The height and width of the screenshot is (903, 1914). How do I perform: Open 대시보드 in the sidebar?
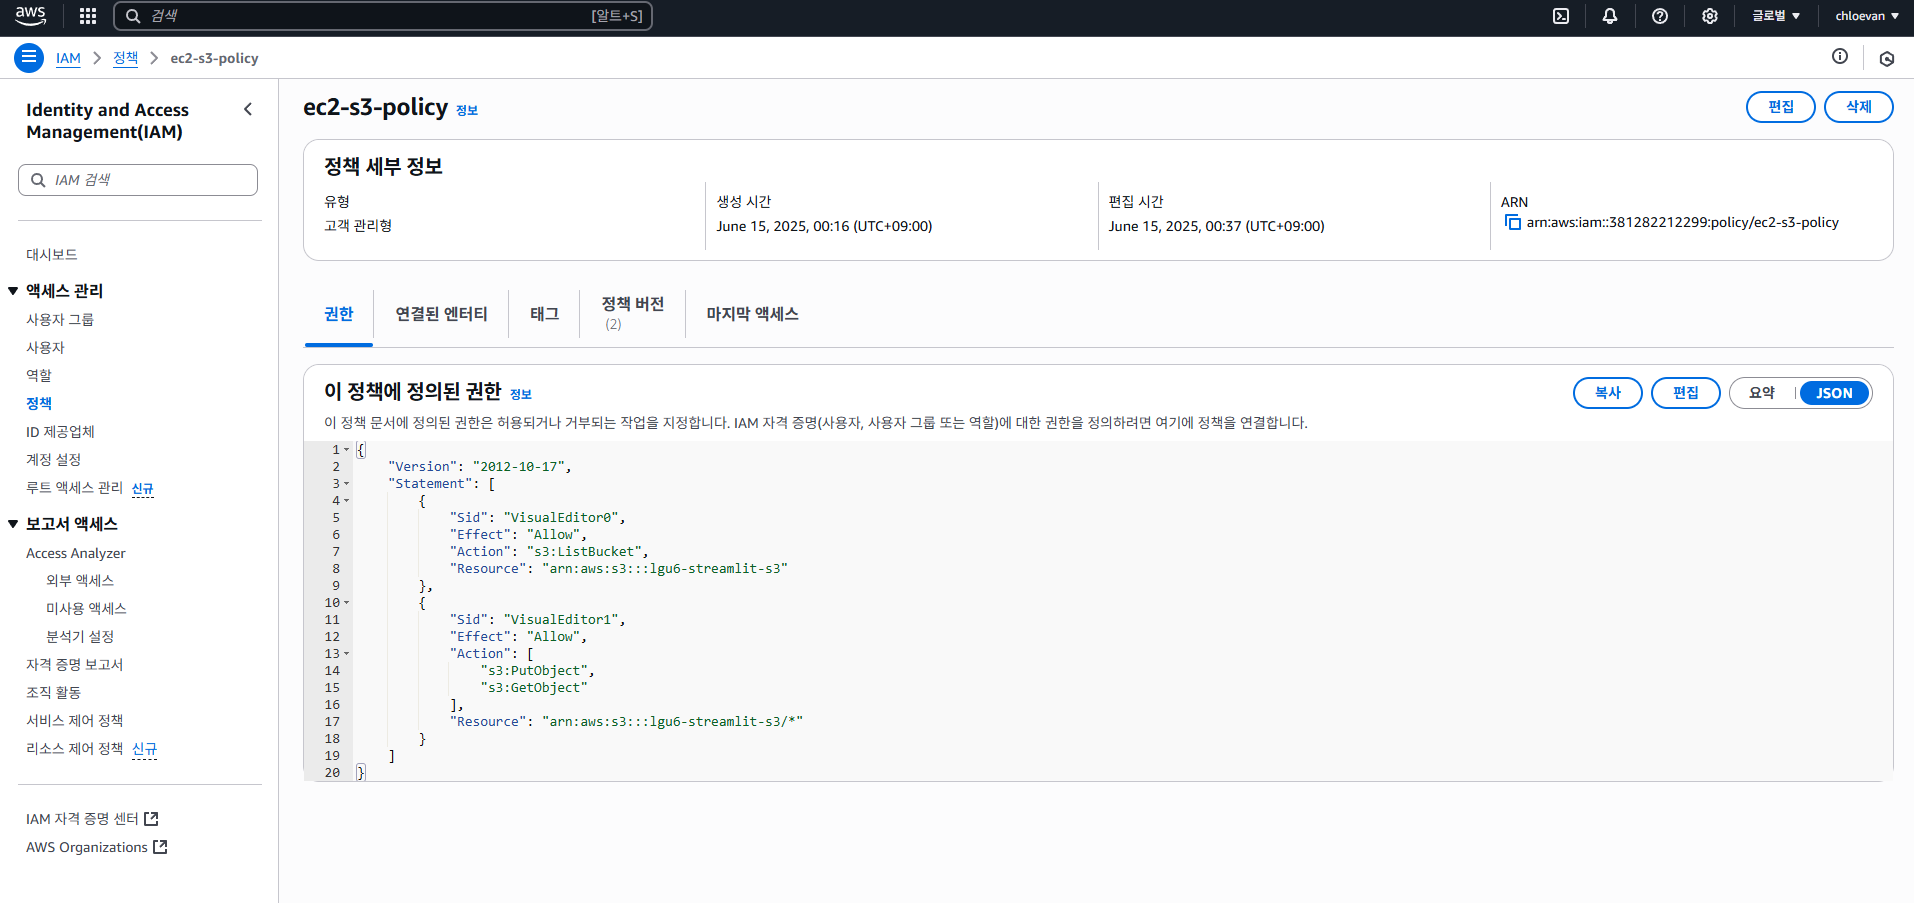point(52,255)
